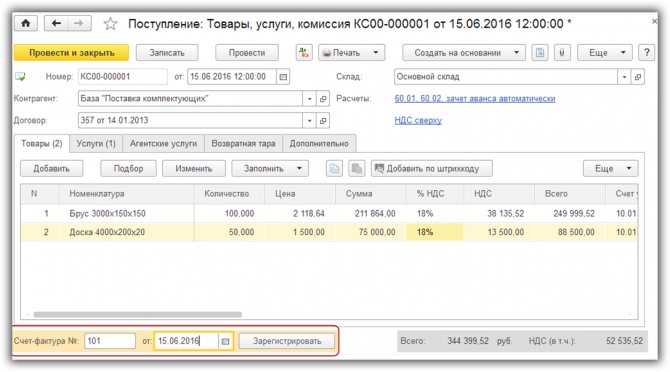Expand Создать на основании dropdown
This screenshot has width=670, height=372.
516,53
